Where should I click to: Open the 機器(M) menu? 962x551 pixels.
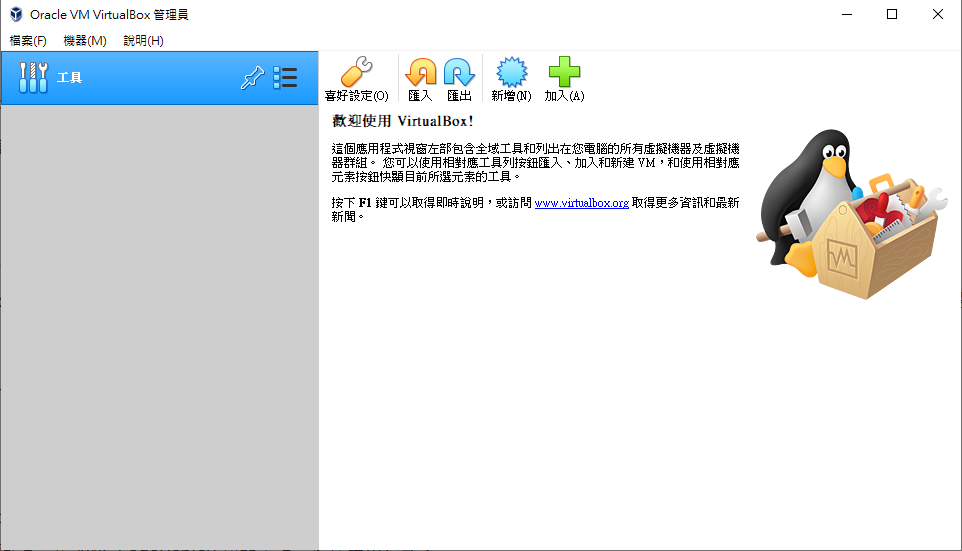tap(85, 40)
